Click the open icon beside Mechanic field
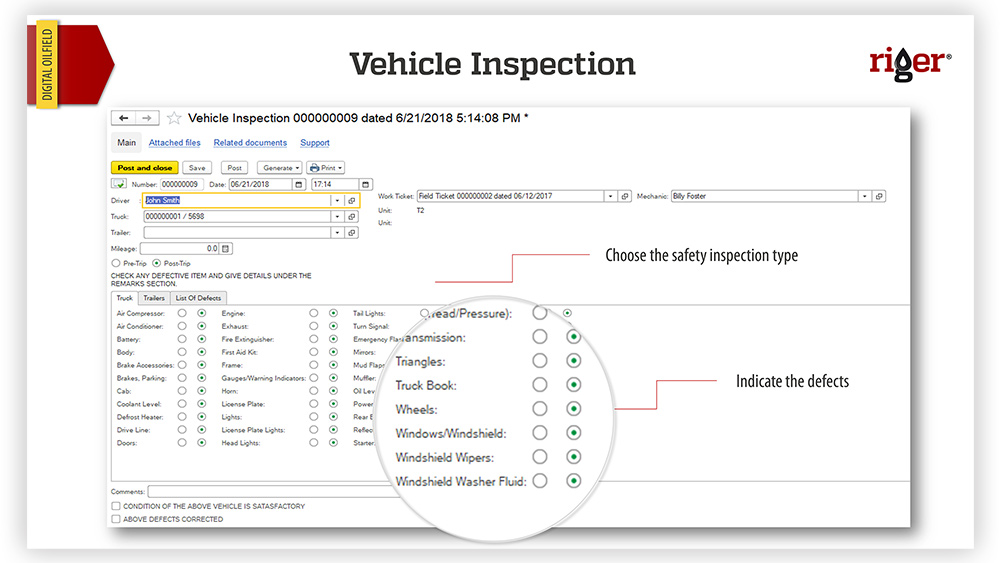The width and height of the screenshot is (1000, 563). coord(879,196)
